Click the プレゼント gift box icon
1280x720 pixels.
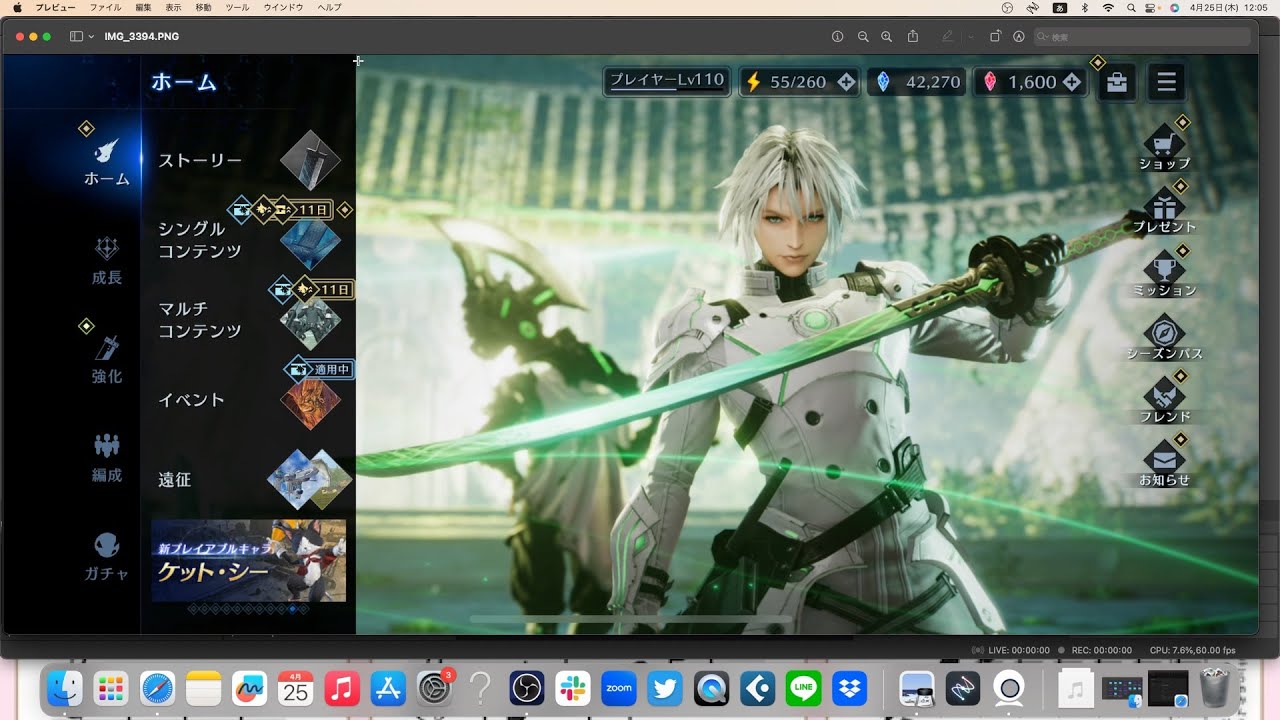(x=1164, y=206)
